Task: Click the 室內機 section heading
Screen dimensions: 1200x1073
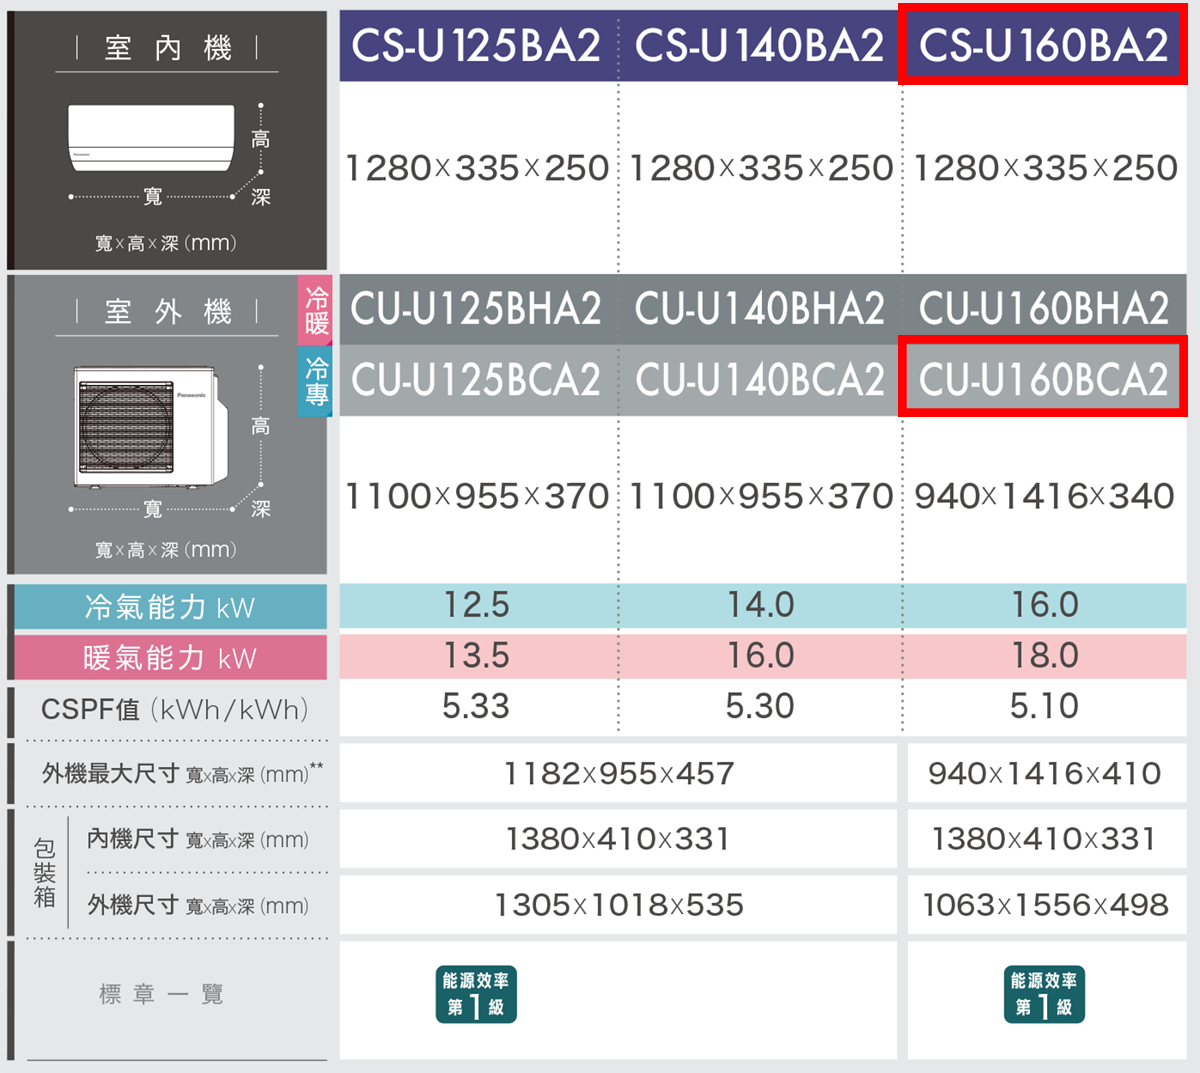Action: (x=167, y=48)
